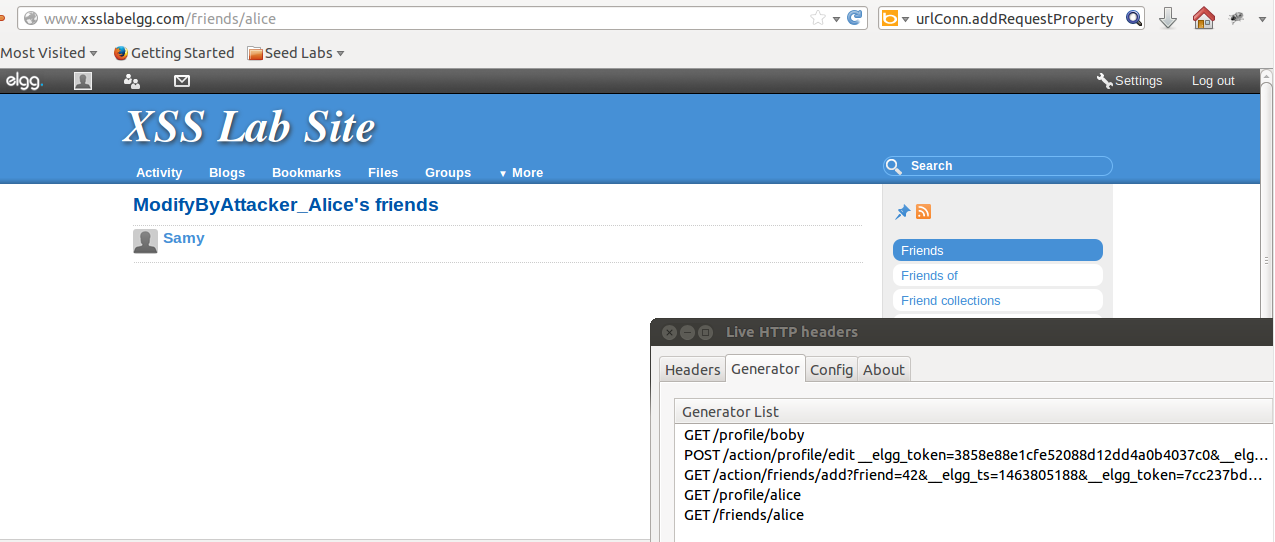
Task: Open Samy's profile link
Action: 184,238
